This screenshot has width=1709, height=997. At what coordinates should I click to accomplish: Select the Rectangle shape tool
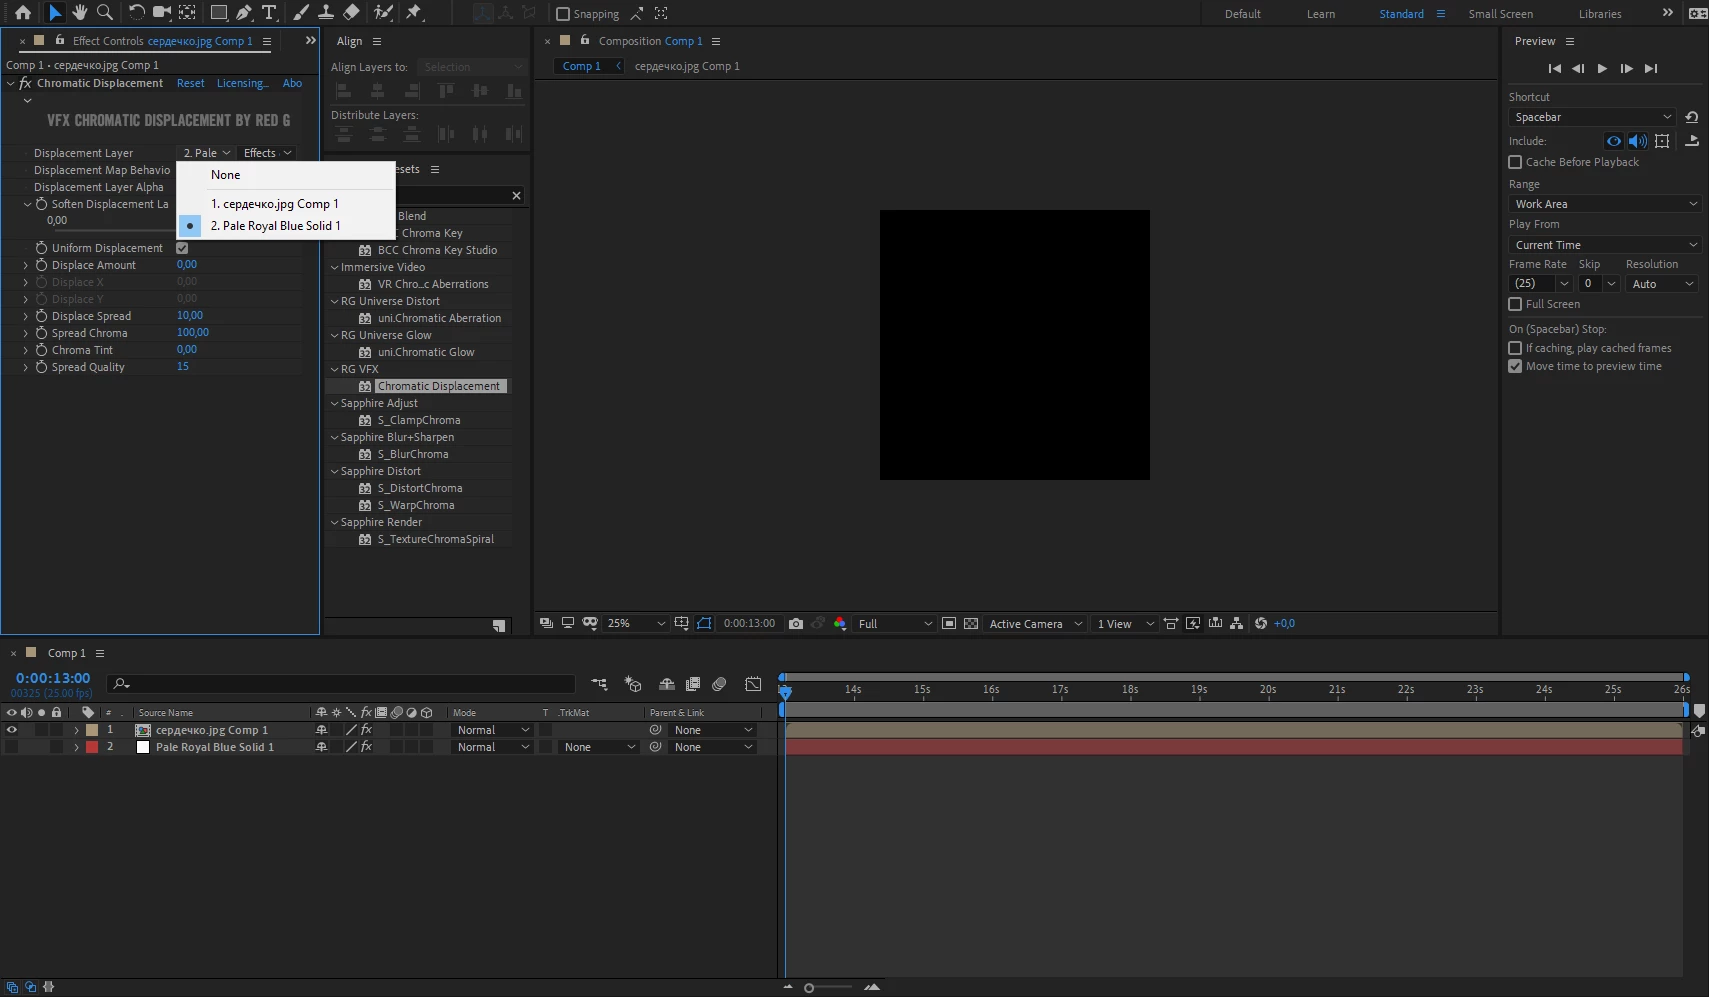point(218,13)
